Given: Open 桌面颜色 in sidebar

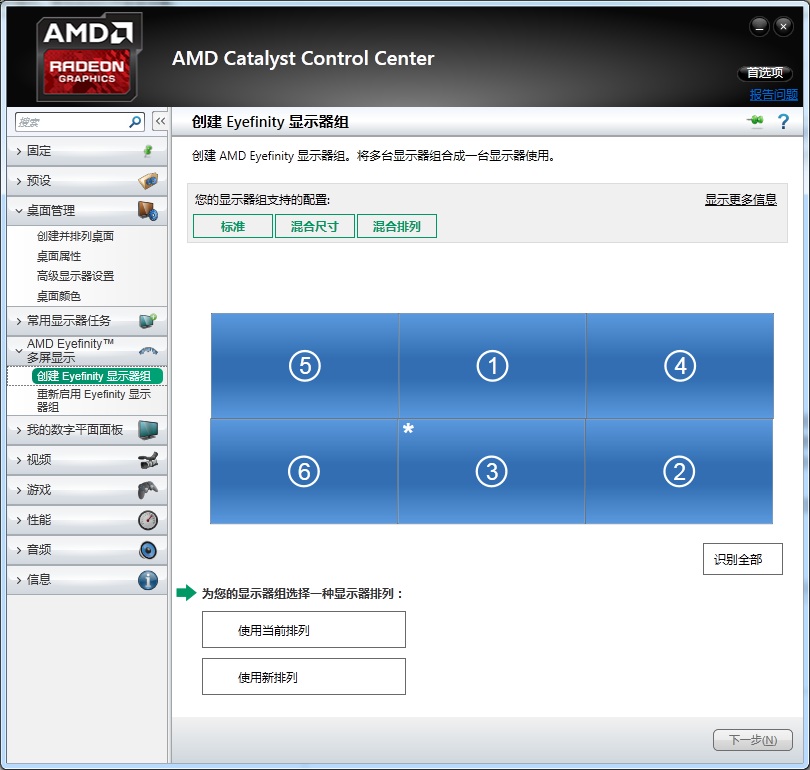Looking at the screenshot, I should pyautogui.click(x=59, y=296).
